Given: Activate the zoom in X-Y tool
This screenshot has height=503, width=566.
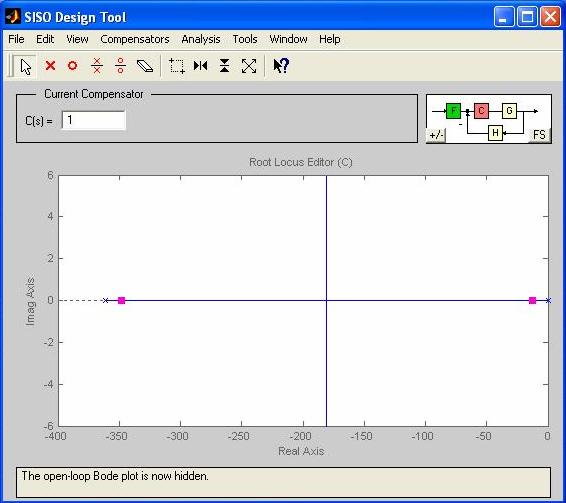Looking at the screenshot, I should coord(177,66).
